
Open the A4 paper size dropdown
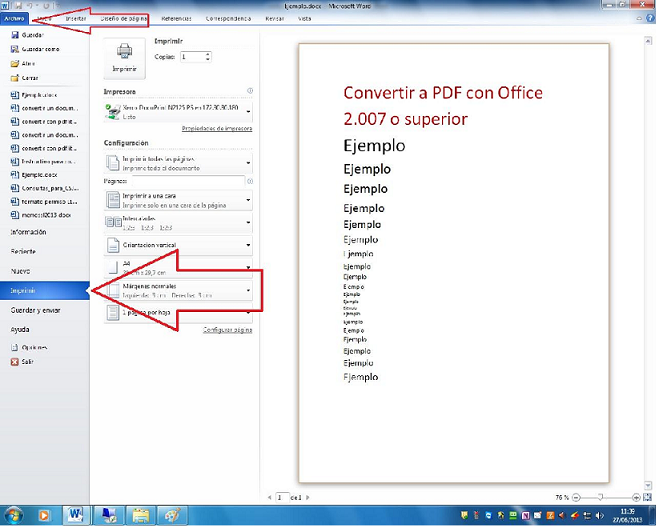(x=178, y=268)
